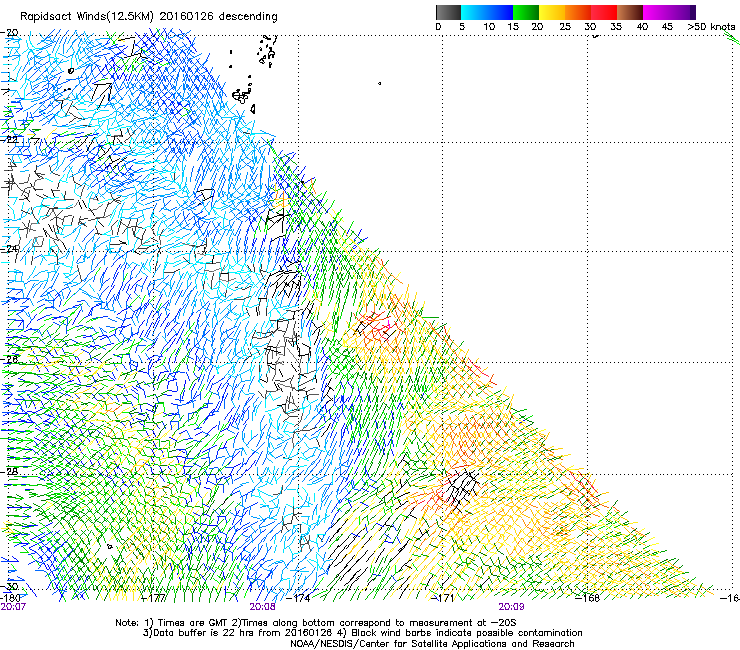Click the cyan-blue 5–15 knots legend segment

487,12
